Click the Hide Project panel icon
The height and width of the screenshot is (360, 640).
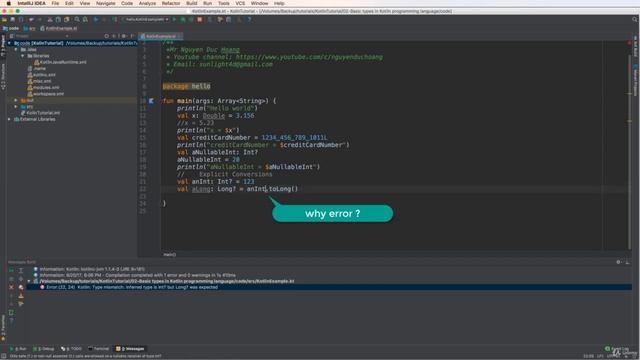(132, 36)
